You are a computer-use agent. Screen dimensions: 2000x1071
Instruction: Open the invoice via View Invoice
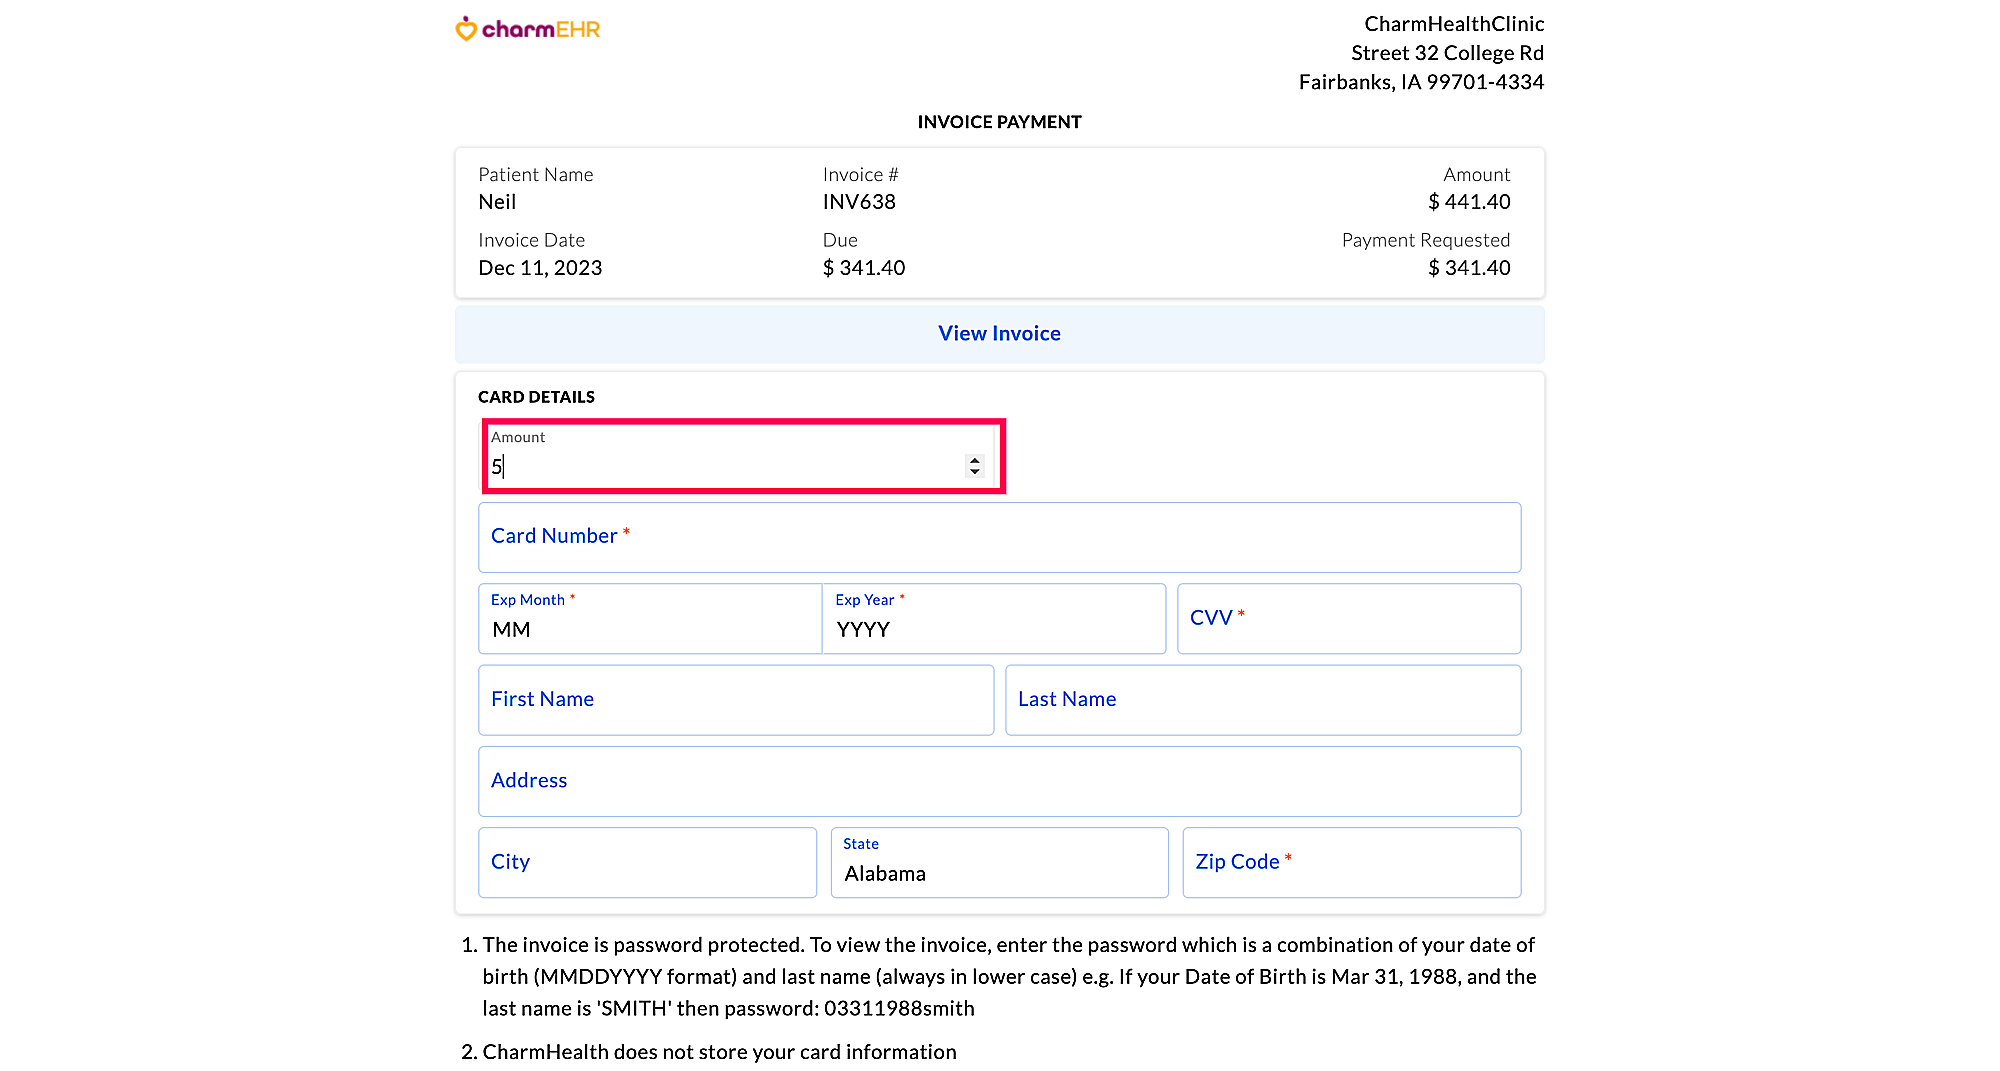pyautogui.click(x=998, y=333)
